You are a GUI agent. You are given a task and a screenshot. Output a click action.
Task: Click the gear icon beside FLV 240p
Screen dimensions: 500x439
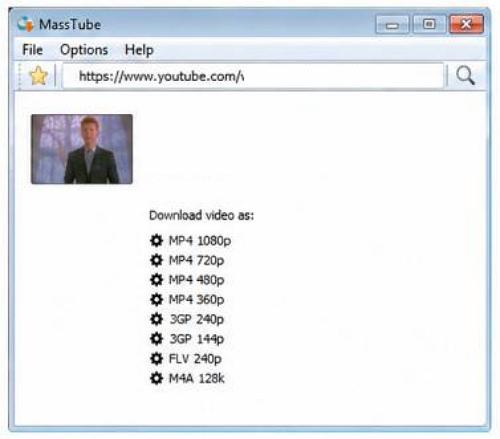(156, 359)
